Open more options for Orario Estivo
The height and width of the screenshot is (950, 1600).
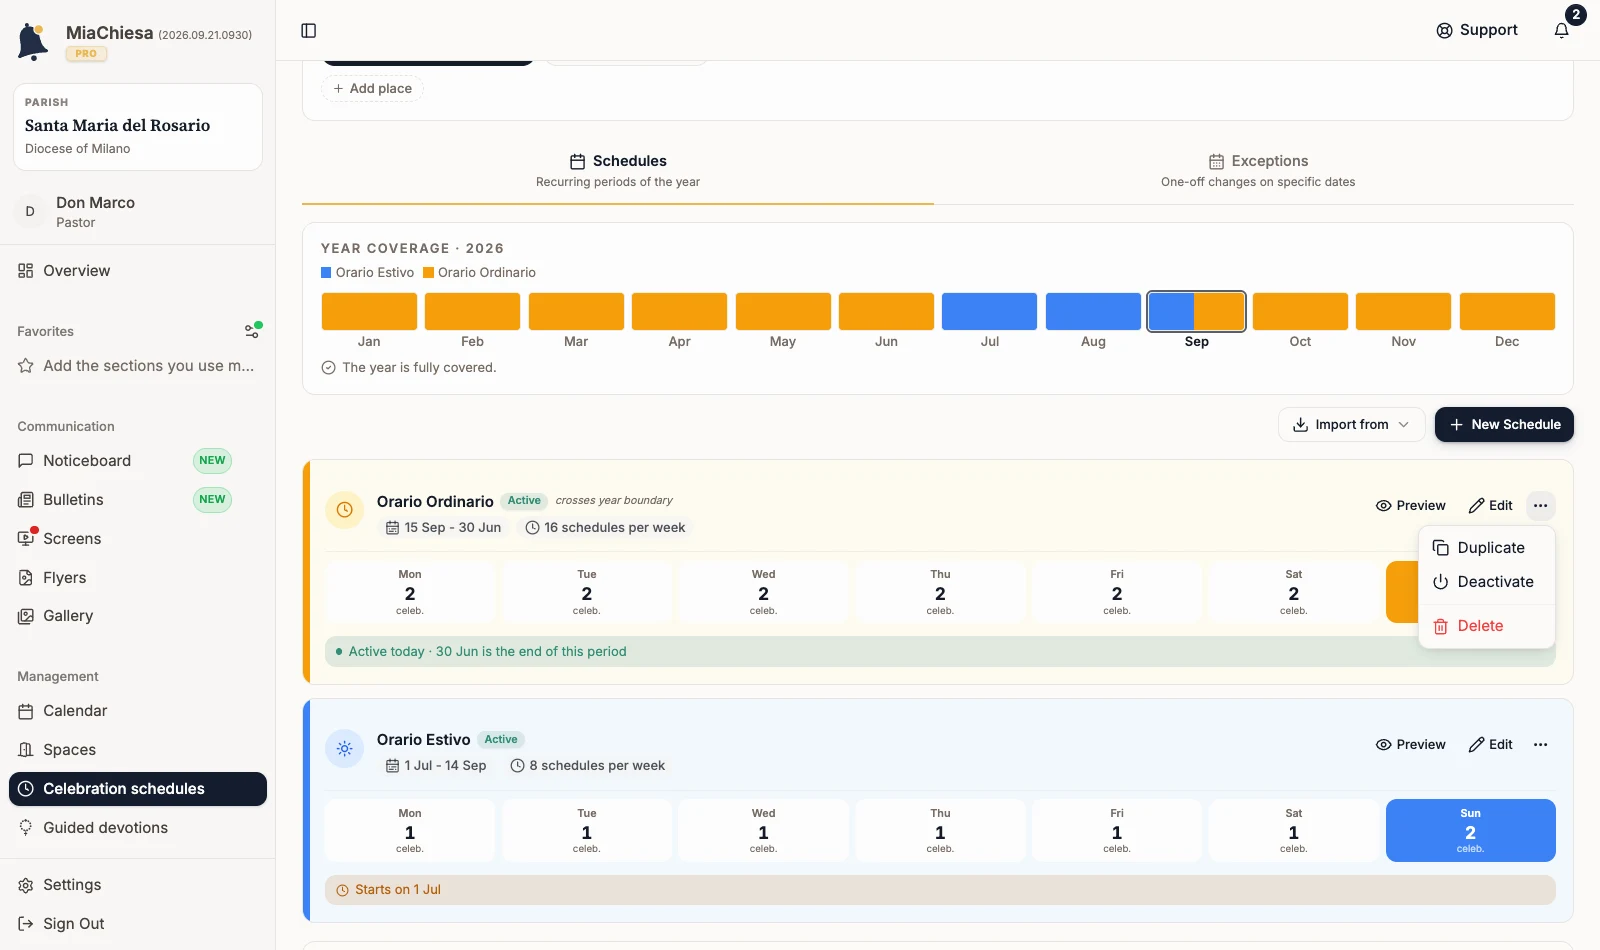pyautogui.click(x=1540, y=745)
